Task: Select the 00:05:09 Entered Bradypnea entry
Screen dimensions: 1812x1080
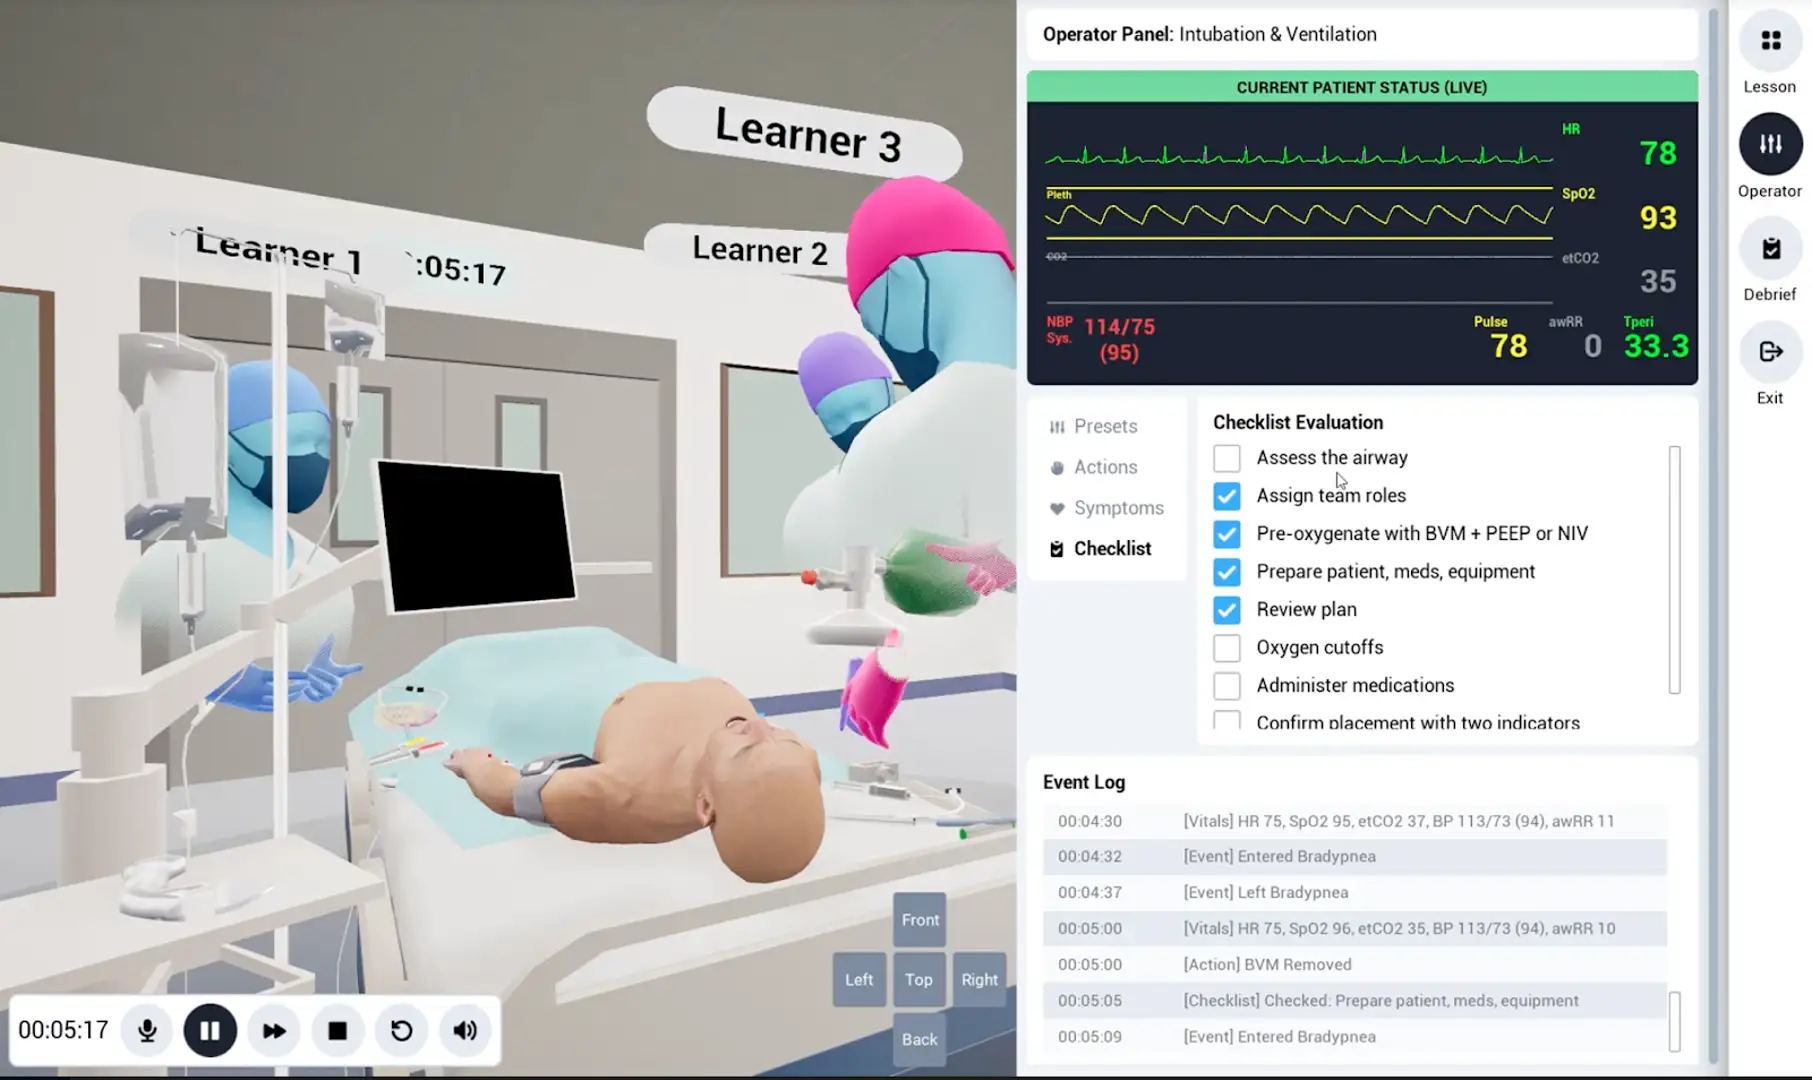Action: point(1355,1036)
